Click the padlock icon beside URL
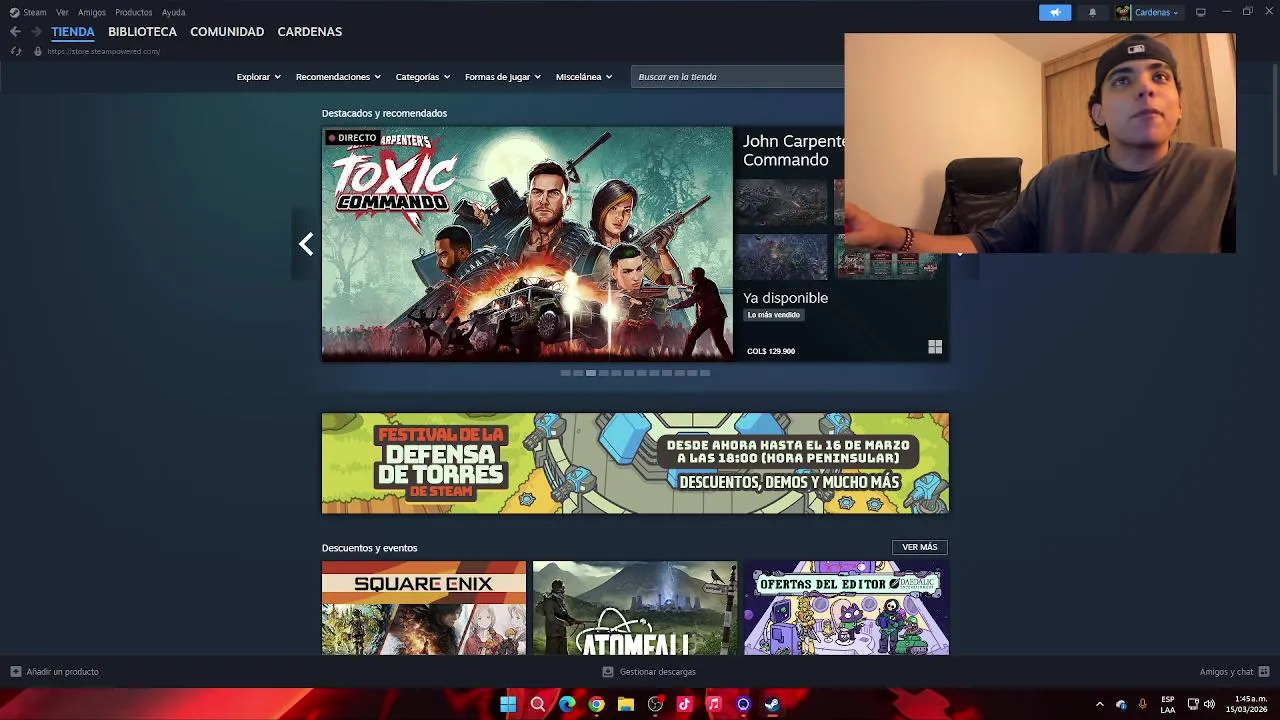1280x720 pixels. pyautogui.click(x=38, y=51)
